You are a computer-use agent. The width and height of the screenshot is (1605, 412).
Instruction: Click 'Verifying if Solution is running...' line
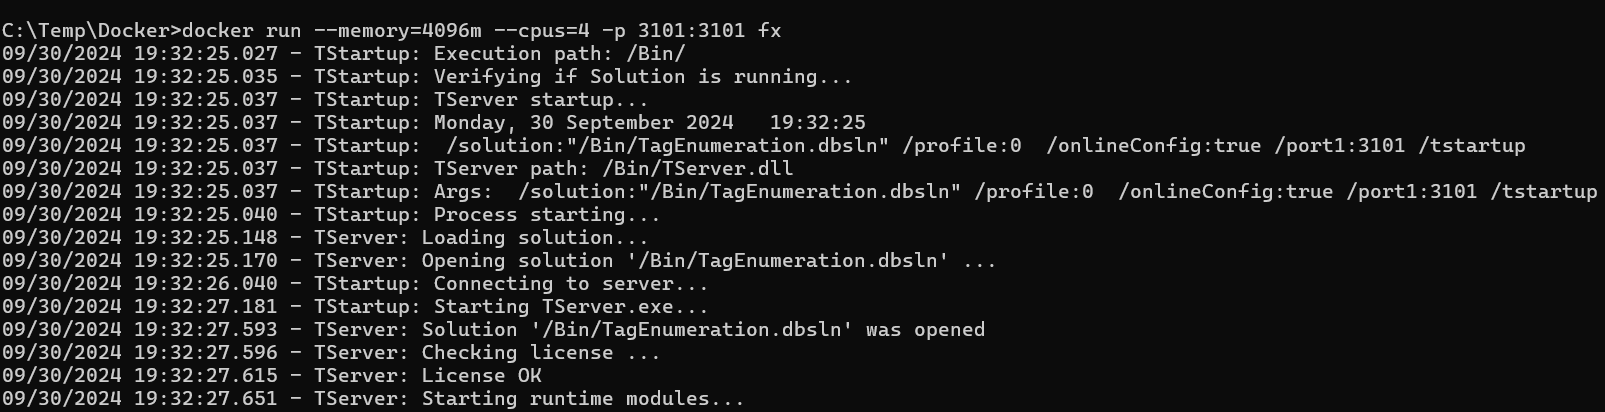(427, 77)
